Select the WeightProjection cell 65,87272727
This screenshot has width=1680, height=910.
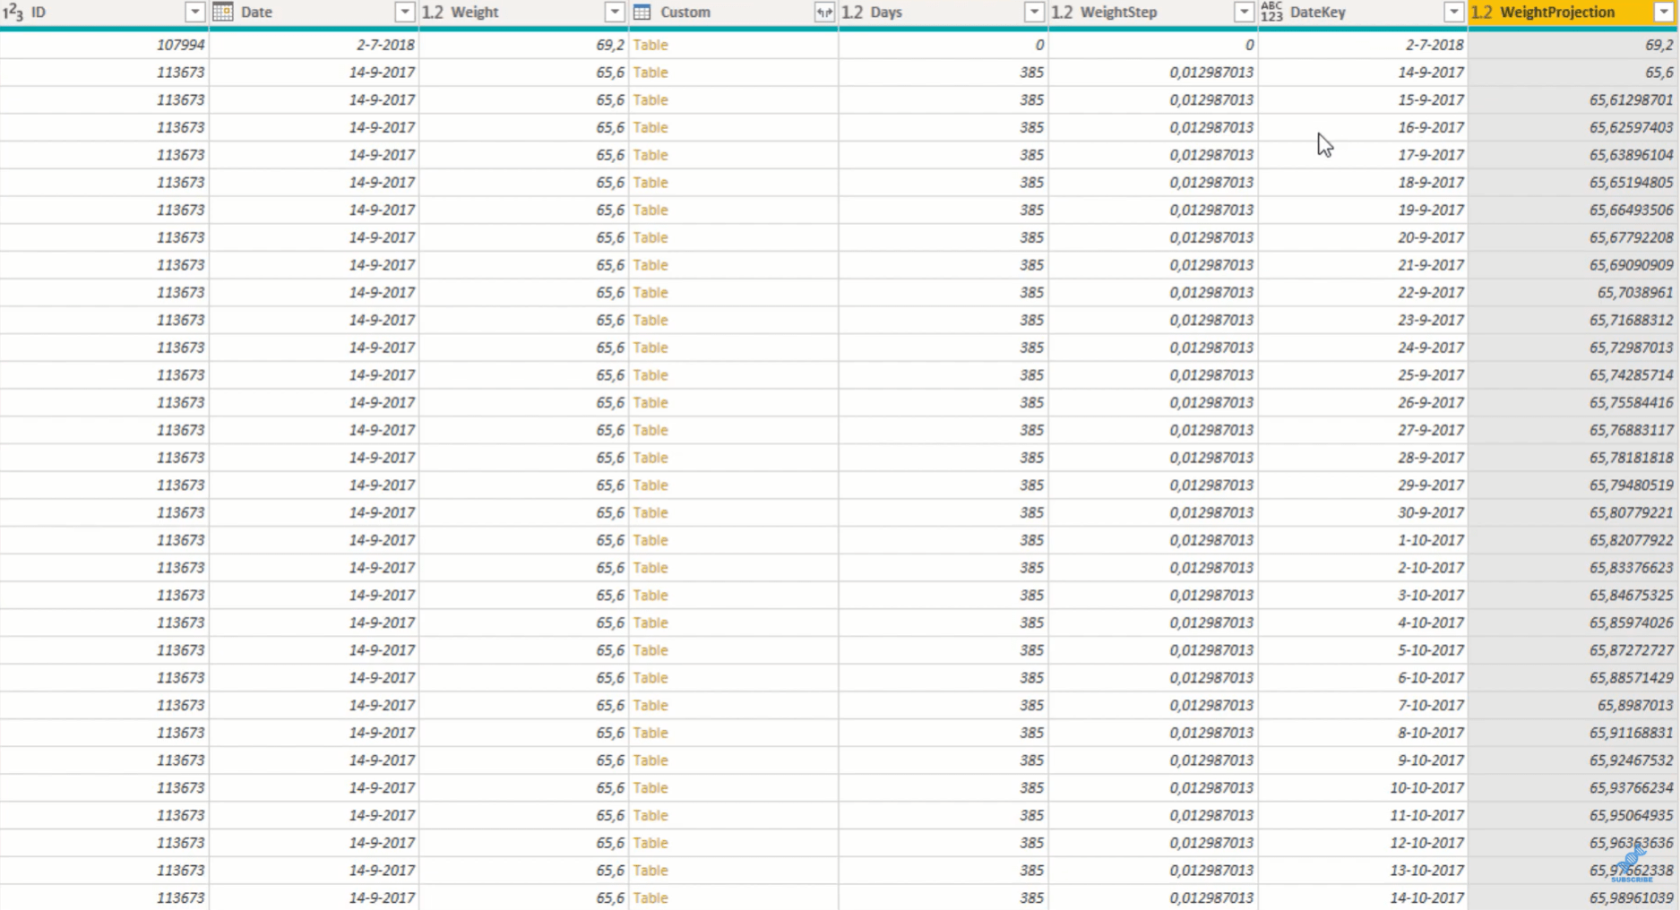pyautogui.click(x=1573, y=650)
